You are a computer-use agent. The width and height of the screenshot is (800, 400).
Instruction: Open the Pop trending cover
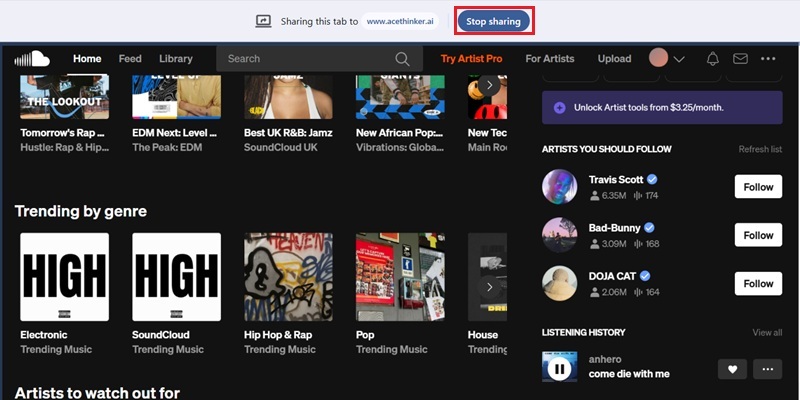click(x=400, y=277)
